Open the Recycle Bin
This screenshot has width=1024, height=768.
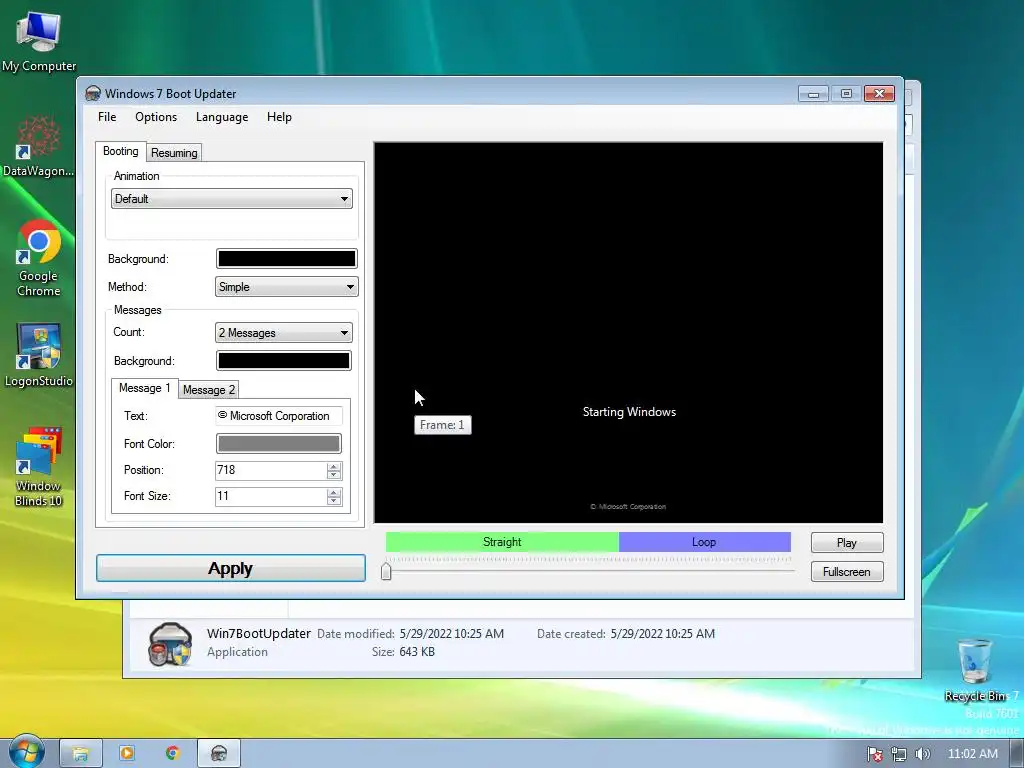click(x=974, y=669)
